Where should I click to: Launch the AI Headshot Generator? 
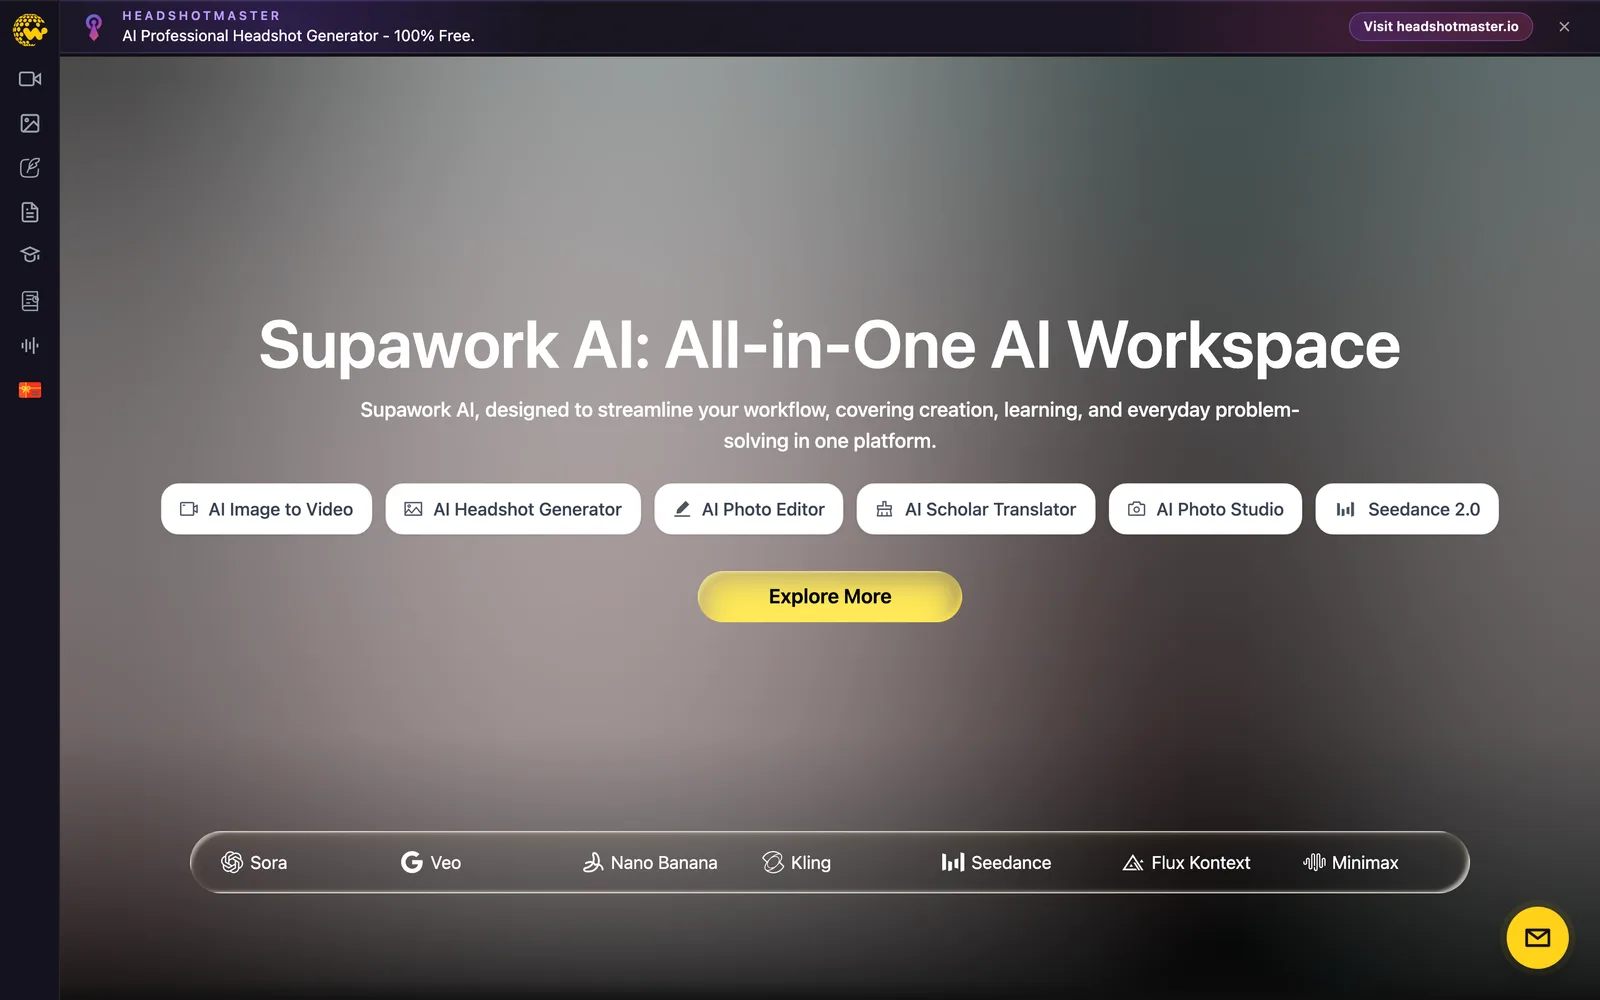click(x=513, y=509)
